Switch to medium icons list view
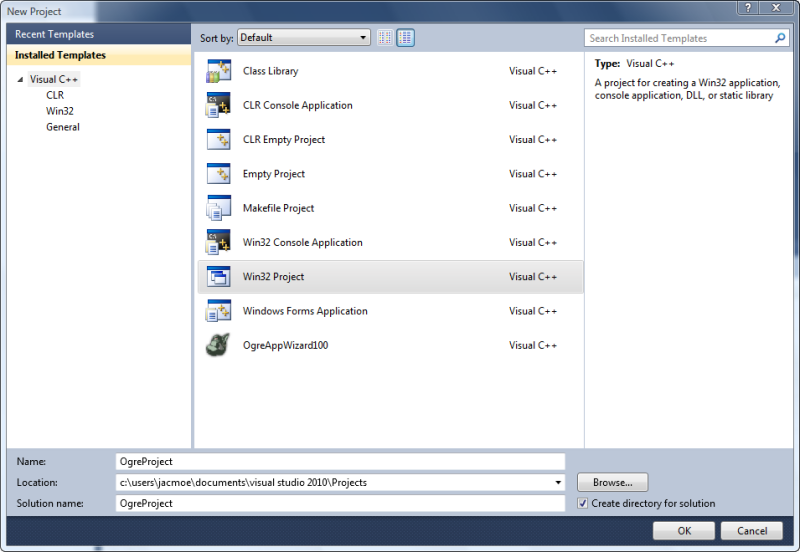800x552 pixels. point(406,37)
